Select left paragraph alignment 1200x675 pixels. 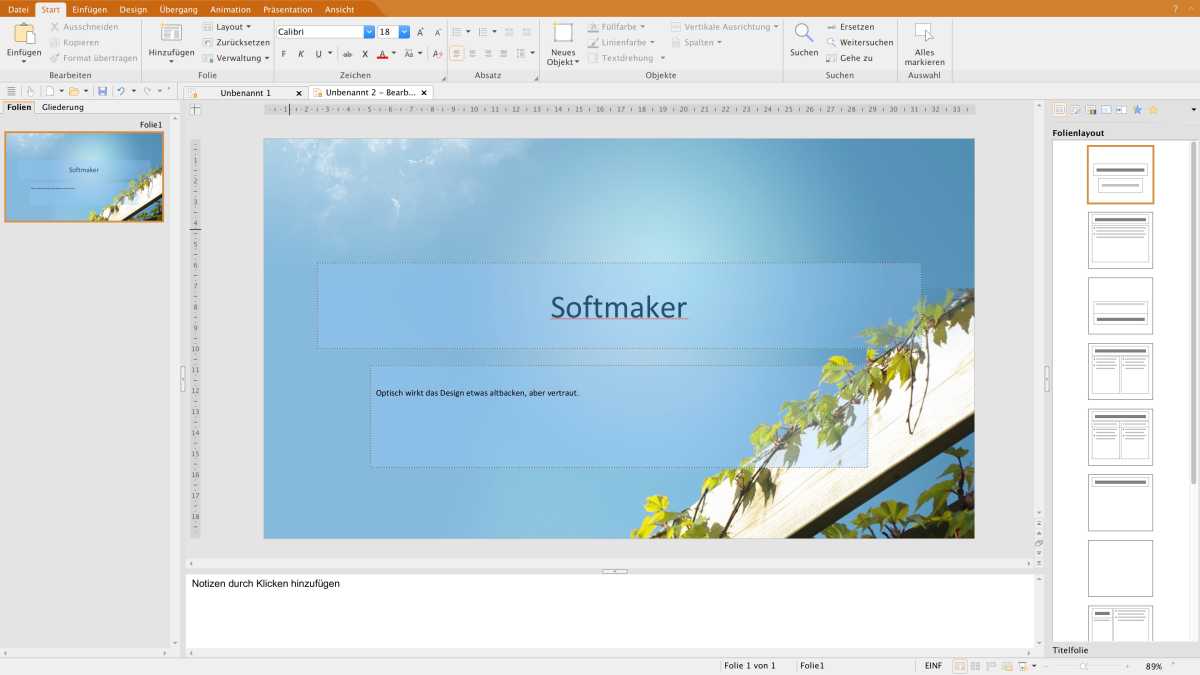coord(457,54)
